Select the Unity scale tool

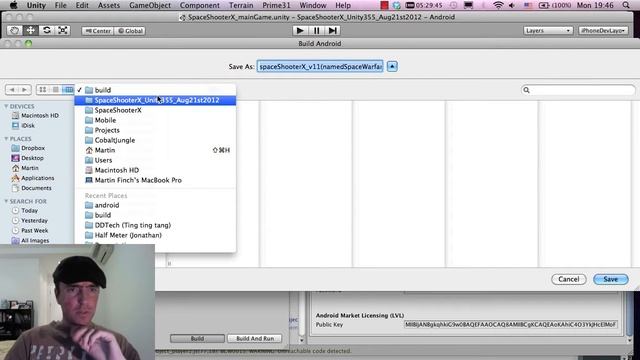click(x=62, y=31)
